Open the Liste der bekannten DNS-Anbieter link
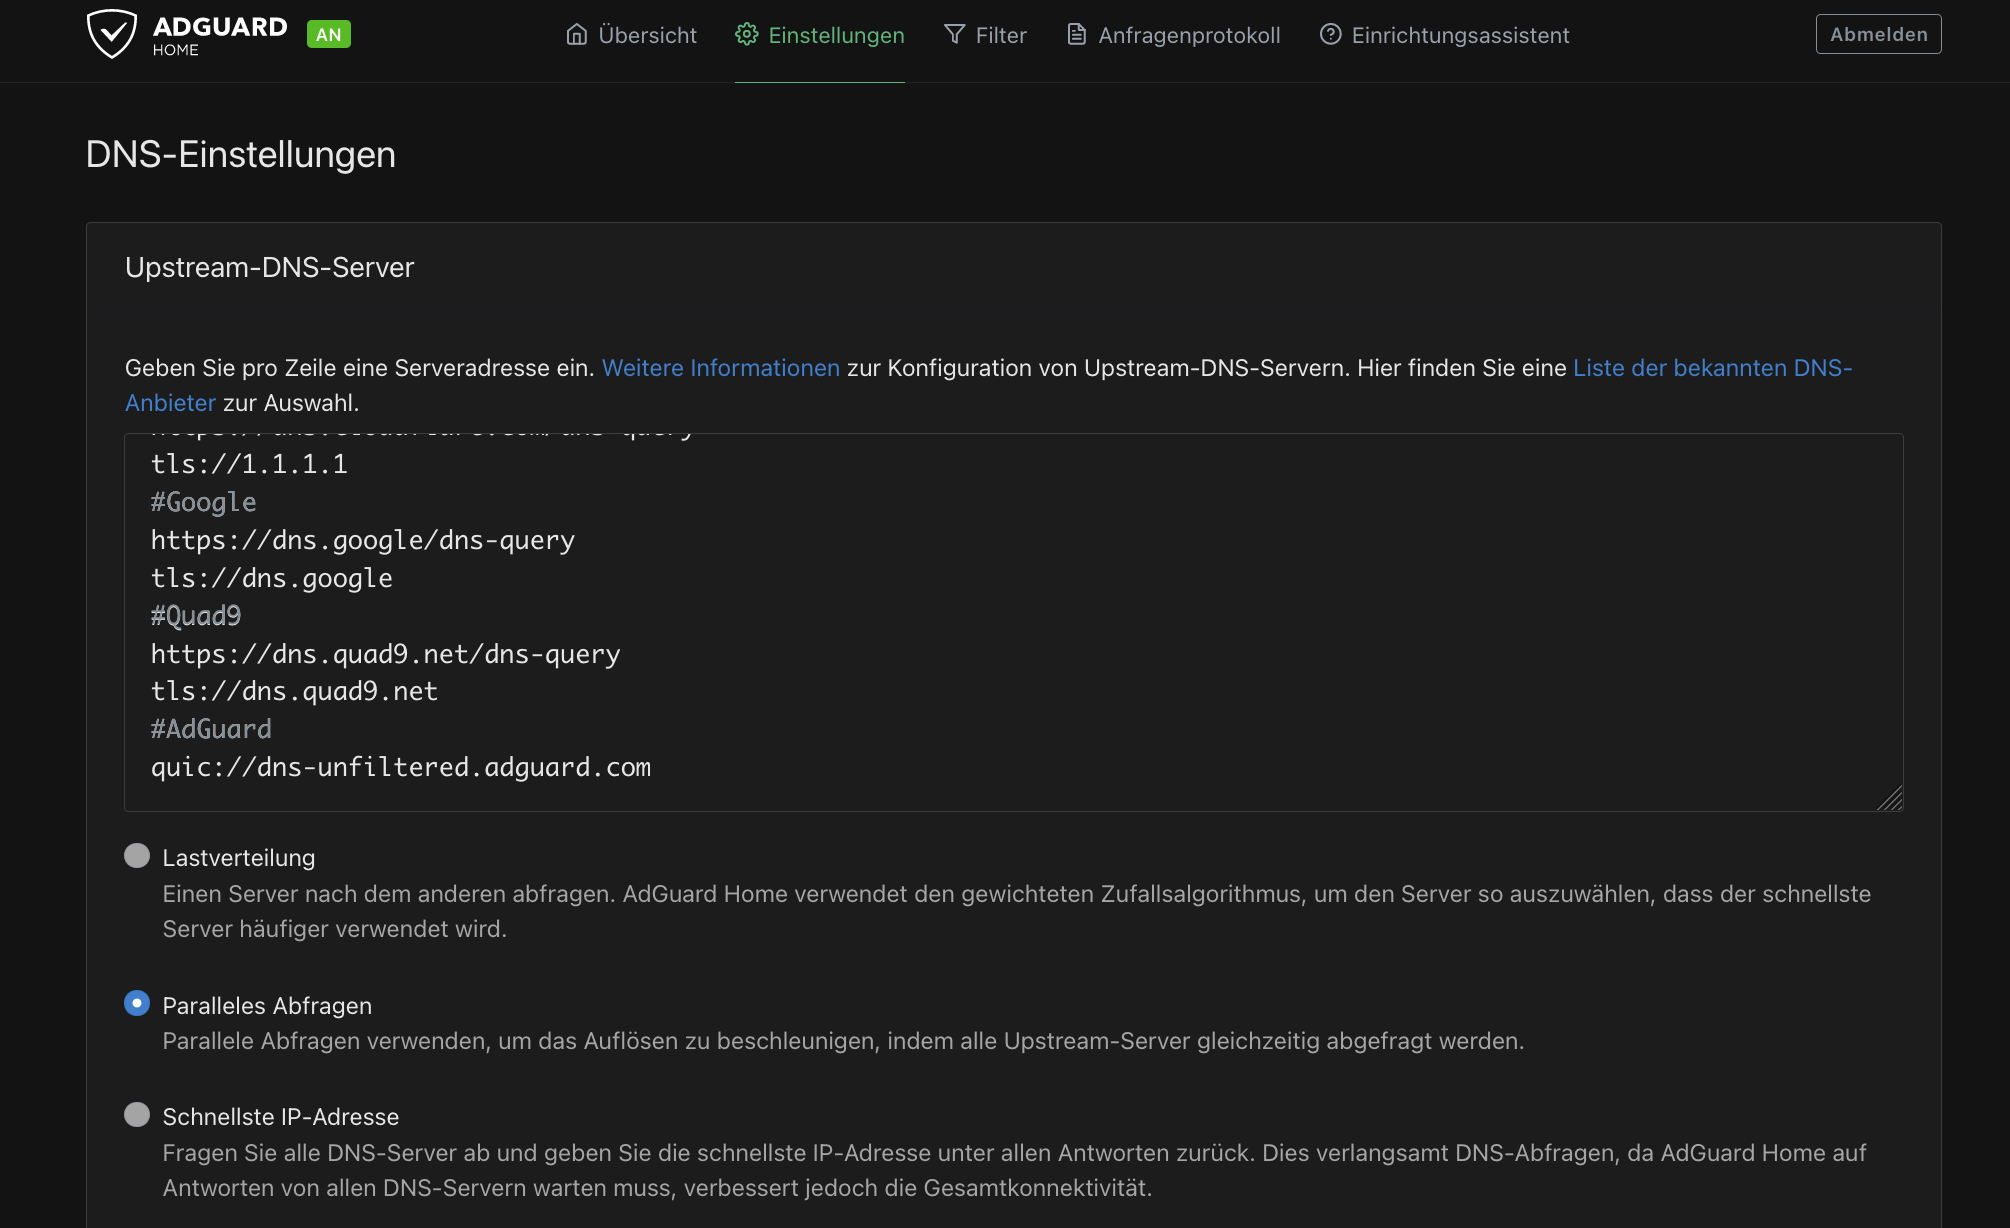The height and width of the screenshot is (1228, 2010). point(1711,368)
